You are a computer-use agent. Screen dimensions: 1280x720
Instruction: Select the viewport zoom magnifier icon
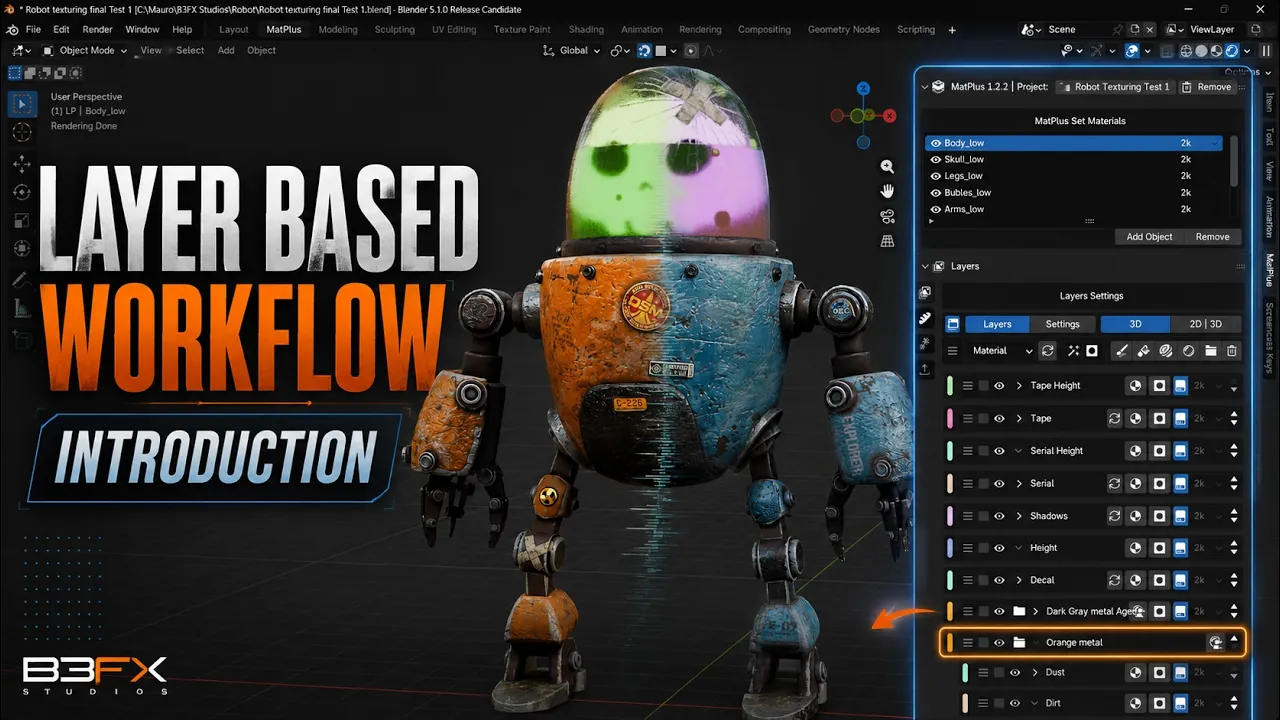[887, 166]
